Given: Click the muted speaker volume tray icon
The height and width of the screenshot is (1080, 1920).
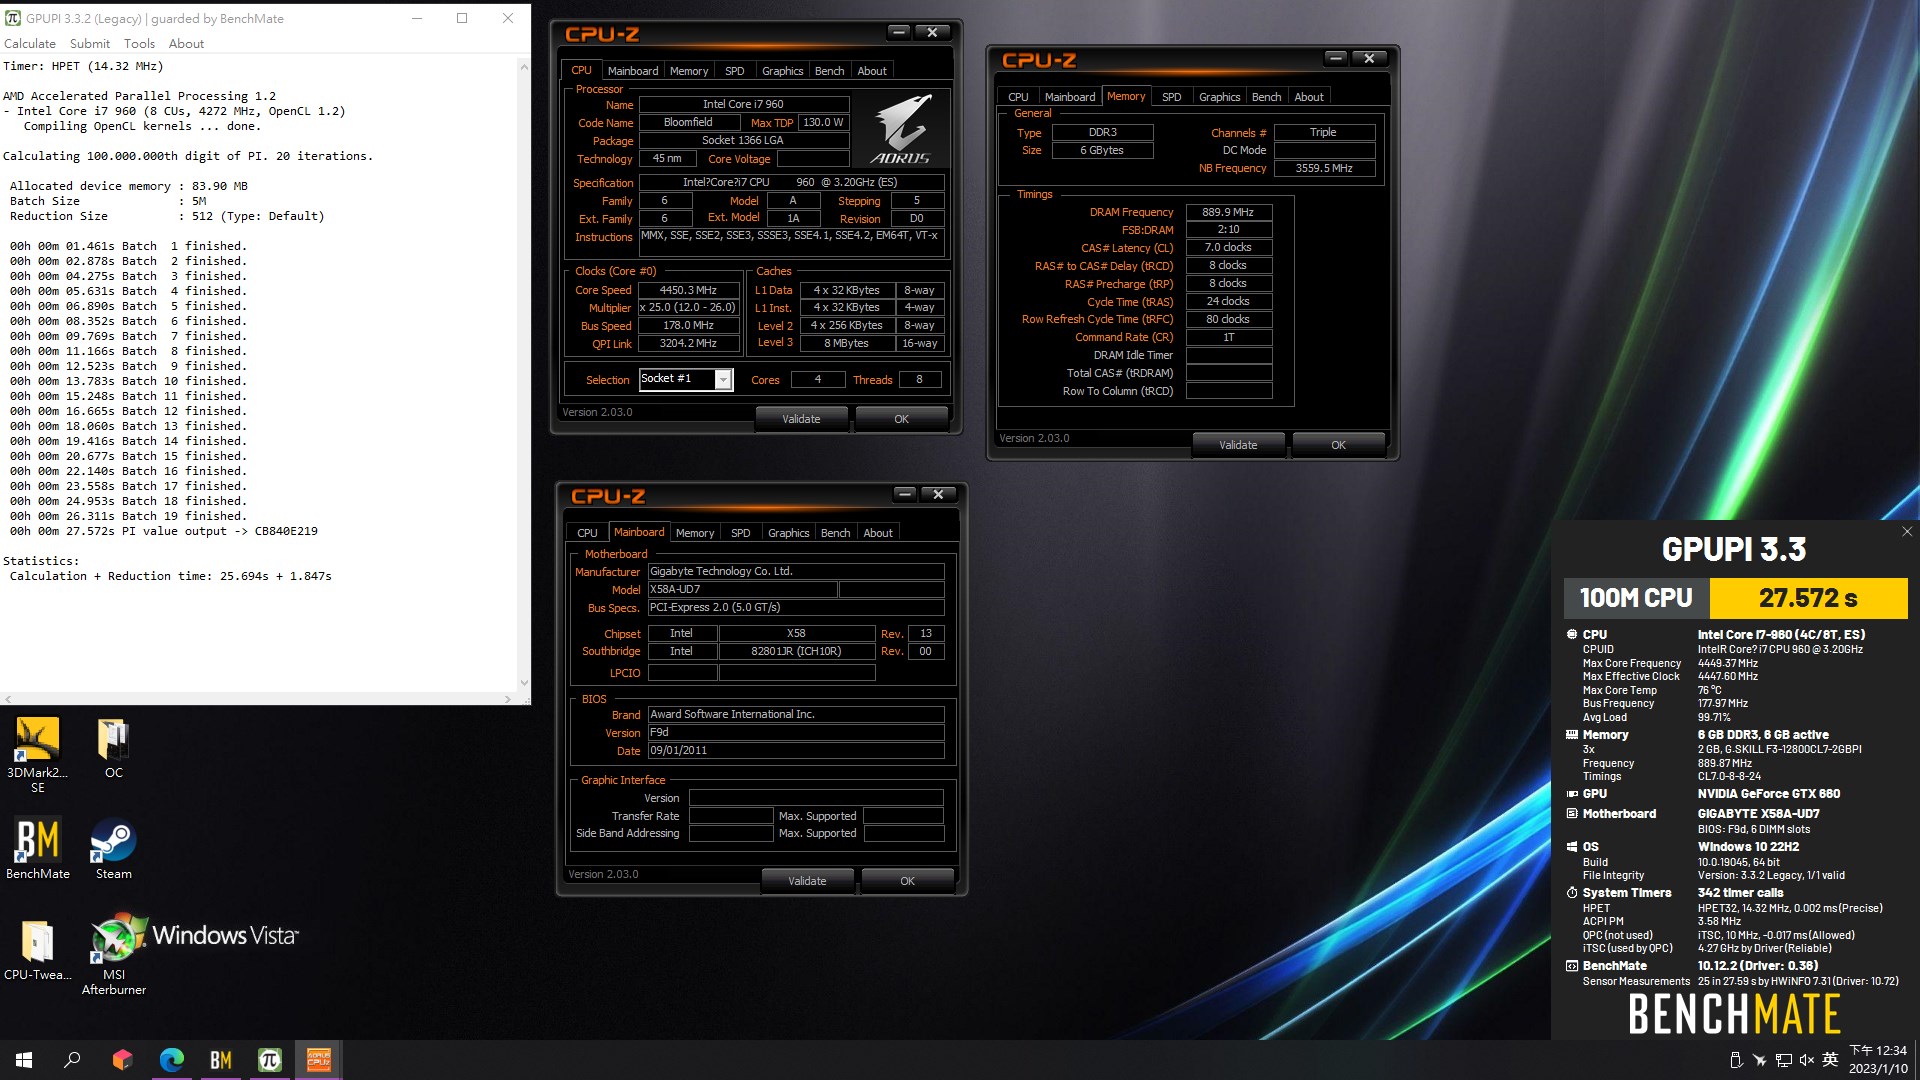Looking at the screenshot, I should pos(1807,1060).
